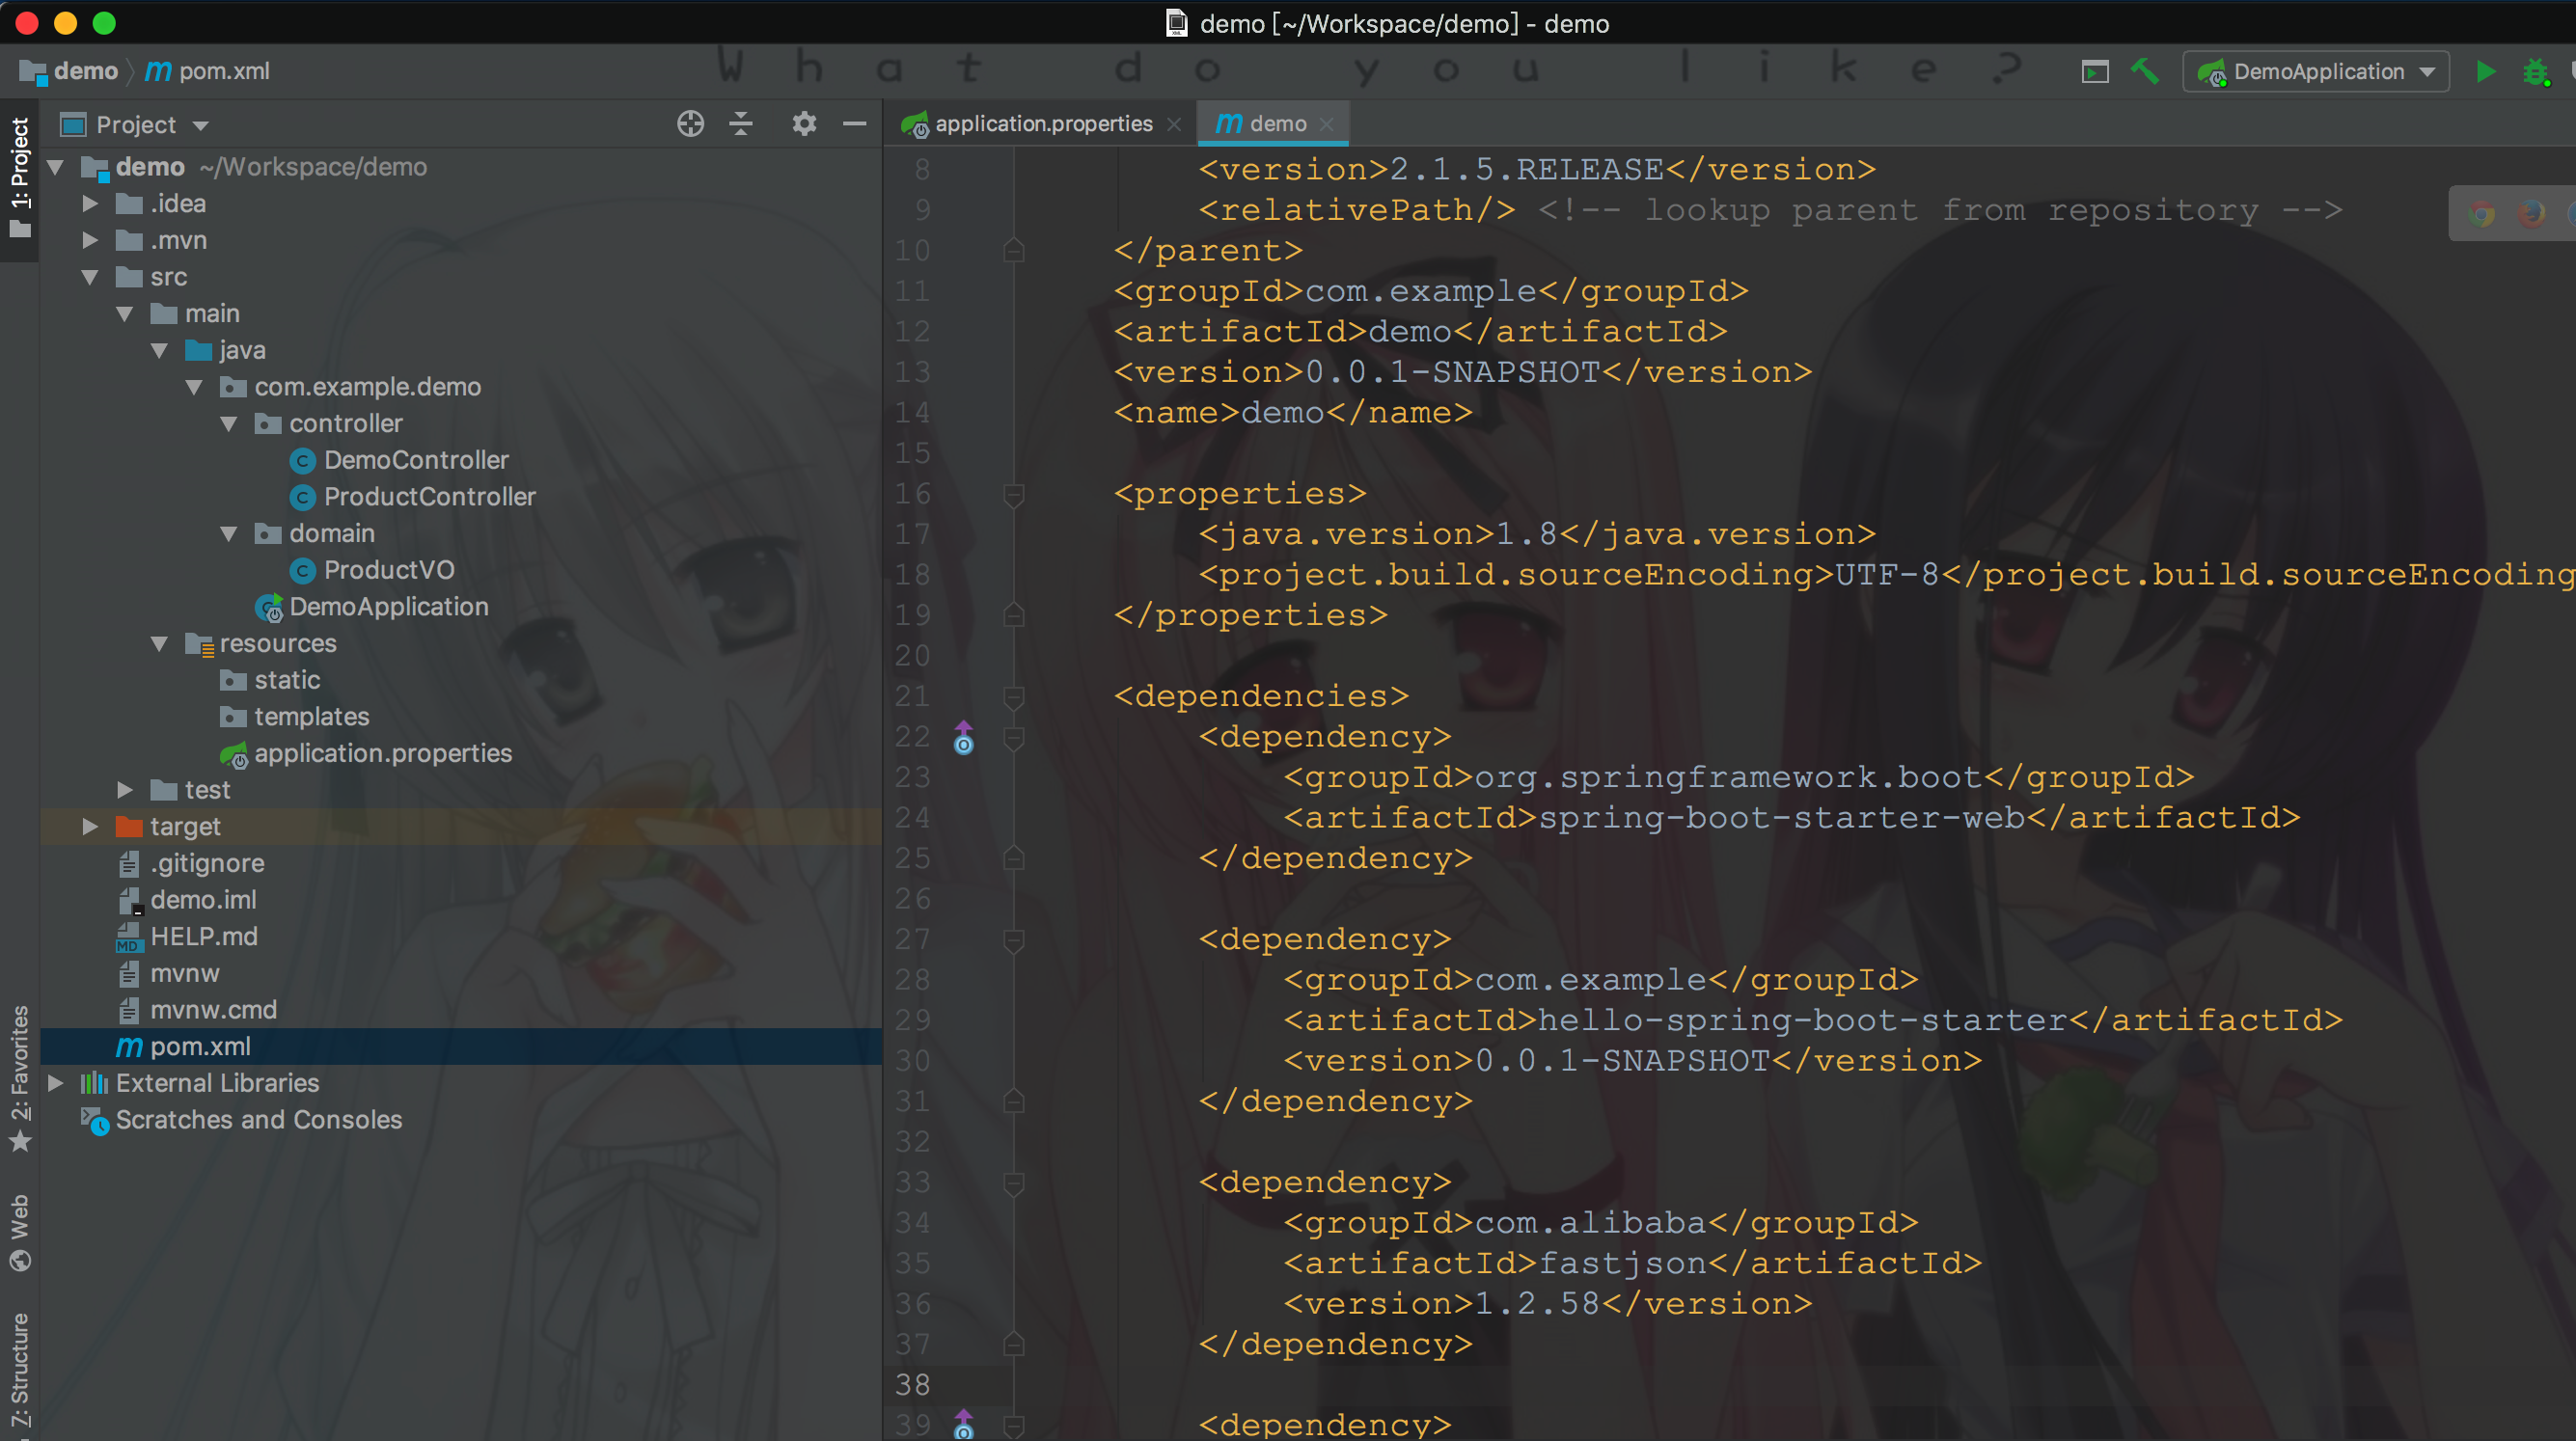2576x1441 pixels.
Task: Expand the target folder
Action: coord(90,826)
